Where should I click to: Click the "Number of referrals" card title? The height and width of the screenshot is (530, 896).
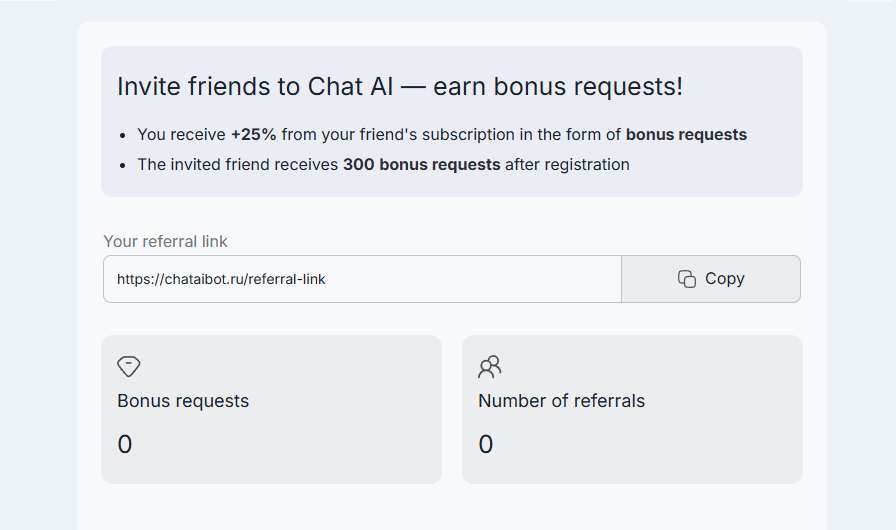[561, 401]
